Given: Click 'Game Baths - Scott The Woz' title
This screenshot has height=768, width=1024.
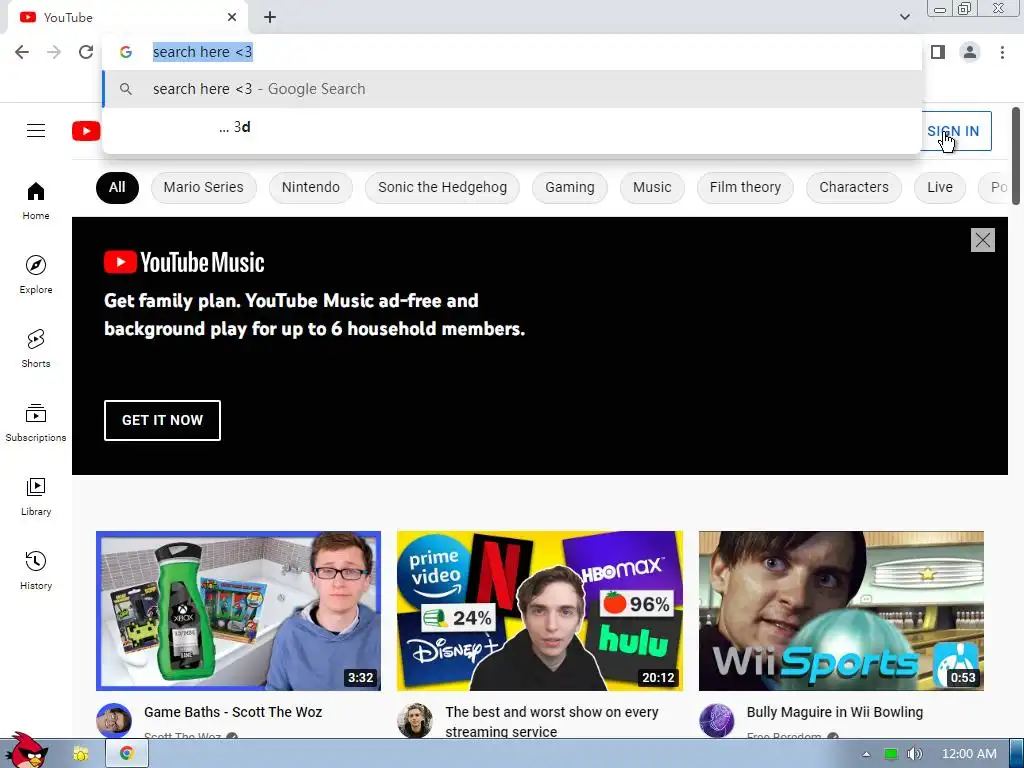Looking at the screenshot, I should pos(233,712).
